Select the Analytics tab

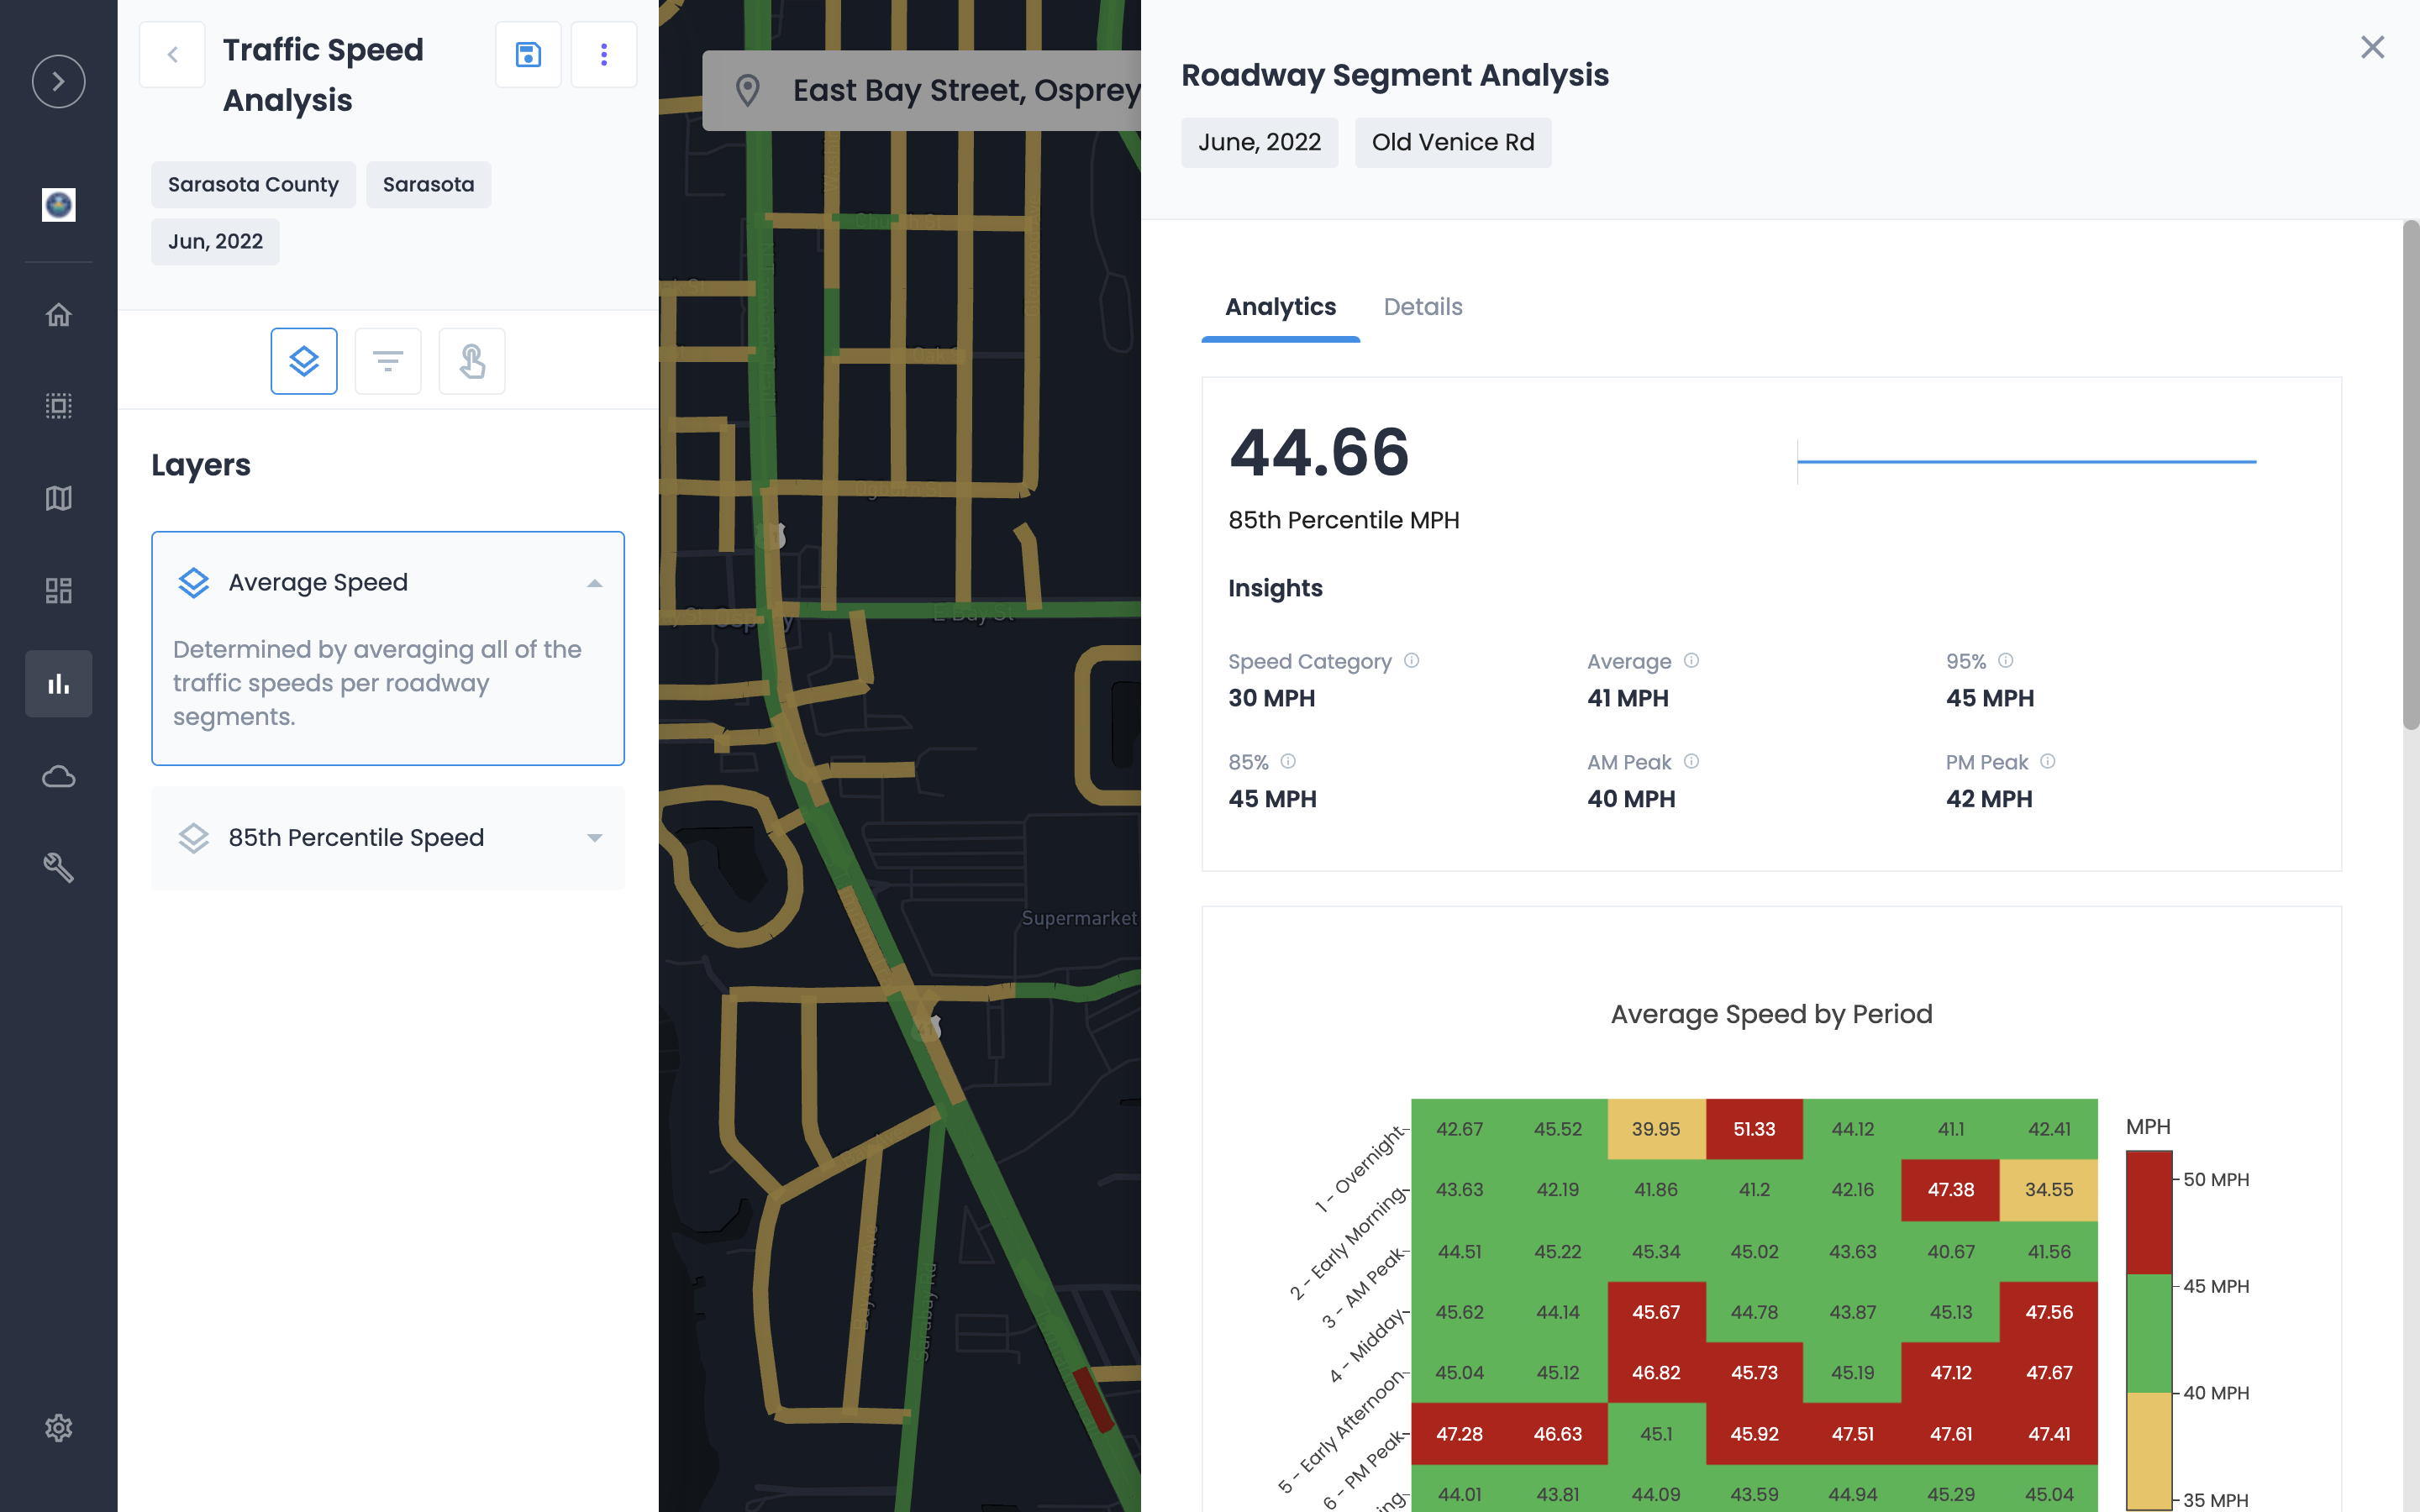pyautogui.click(x=1280, y=307)
